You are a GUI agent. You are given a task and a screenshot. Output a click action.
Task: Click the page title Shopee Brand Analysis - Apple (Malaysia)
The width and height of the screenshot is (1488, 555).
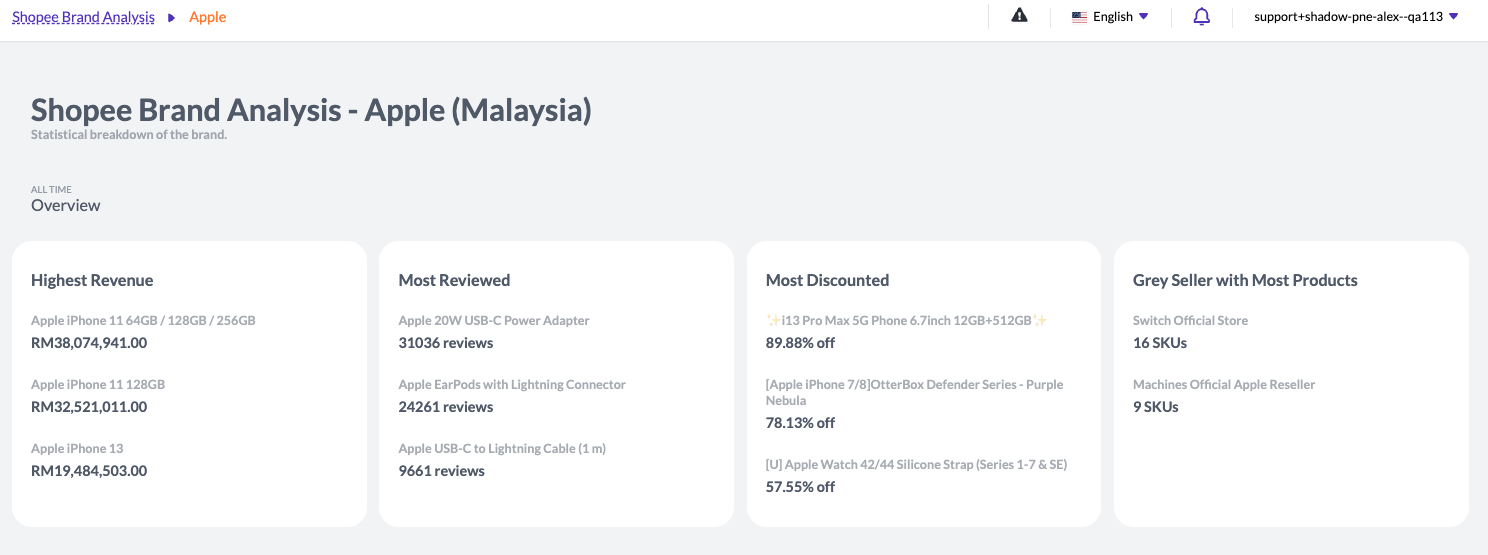(311, 110)
